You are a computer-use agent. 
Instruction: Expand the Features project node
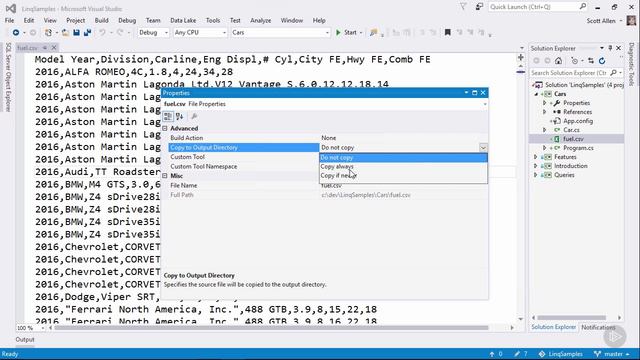536,157
